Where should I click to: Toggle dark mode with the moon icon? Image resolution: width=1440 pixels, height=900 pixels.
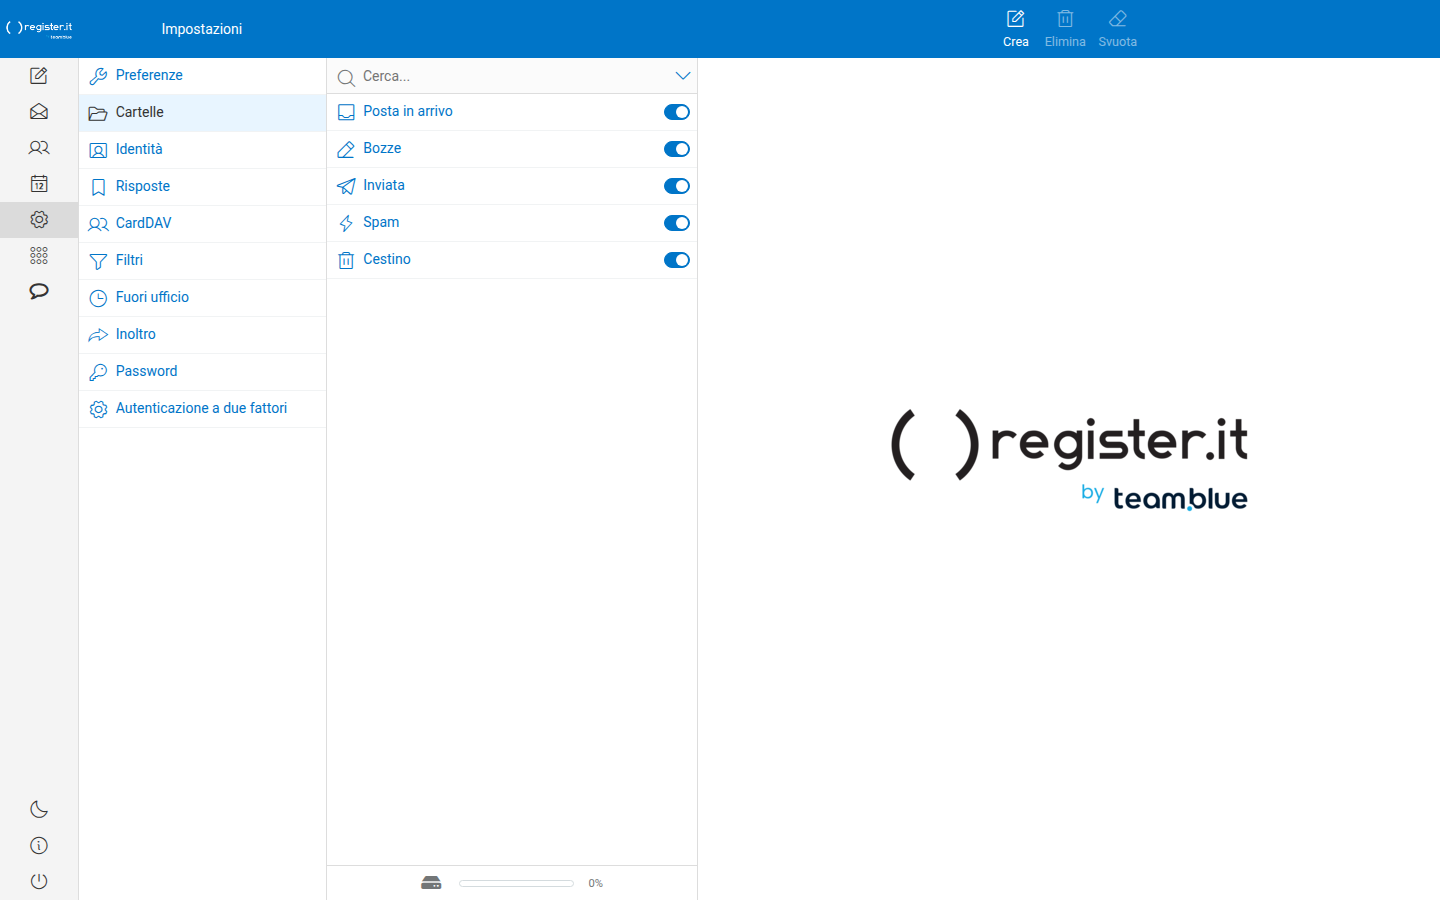[39, 810]
